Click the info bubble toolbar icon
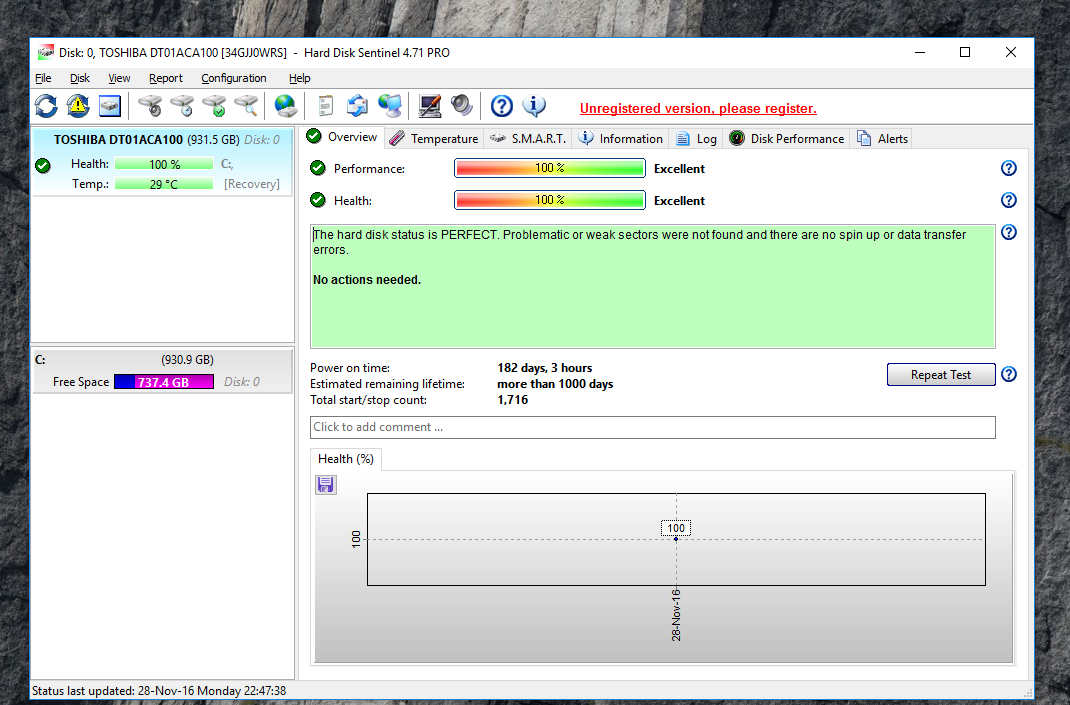 [x=534, y=106]
